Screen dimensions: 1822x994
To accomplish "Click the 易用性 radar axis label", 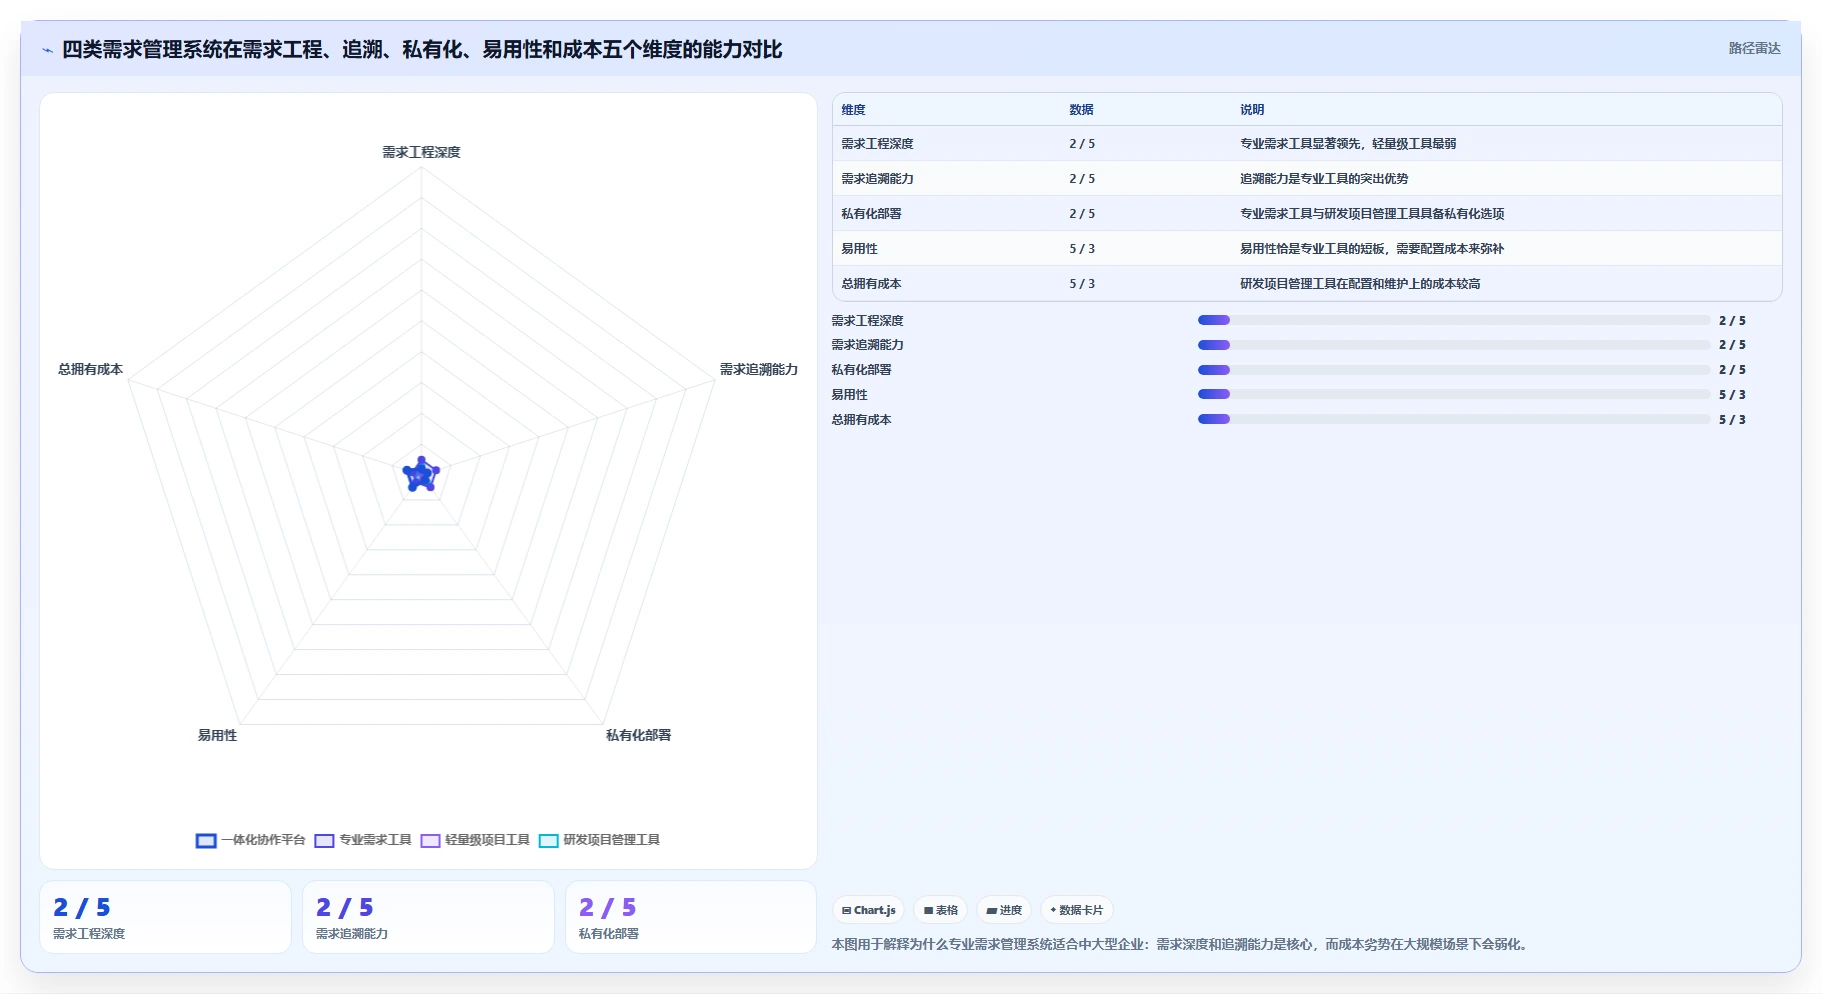I will tap(217, 735).
